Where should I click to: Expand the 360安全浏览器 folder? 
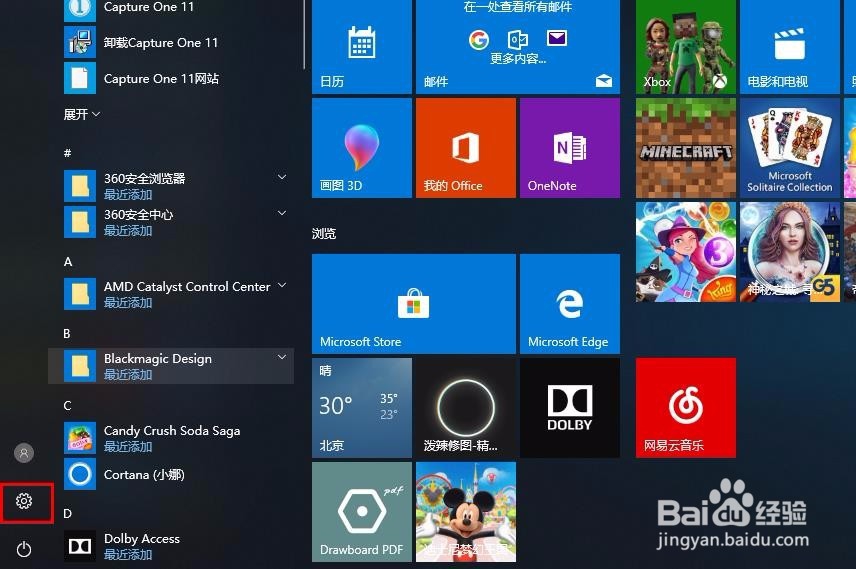171,186
